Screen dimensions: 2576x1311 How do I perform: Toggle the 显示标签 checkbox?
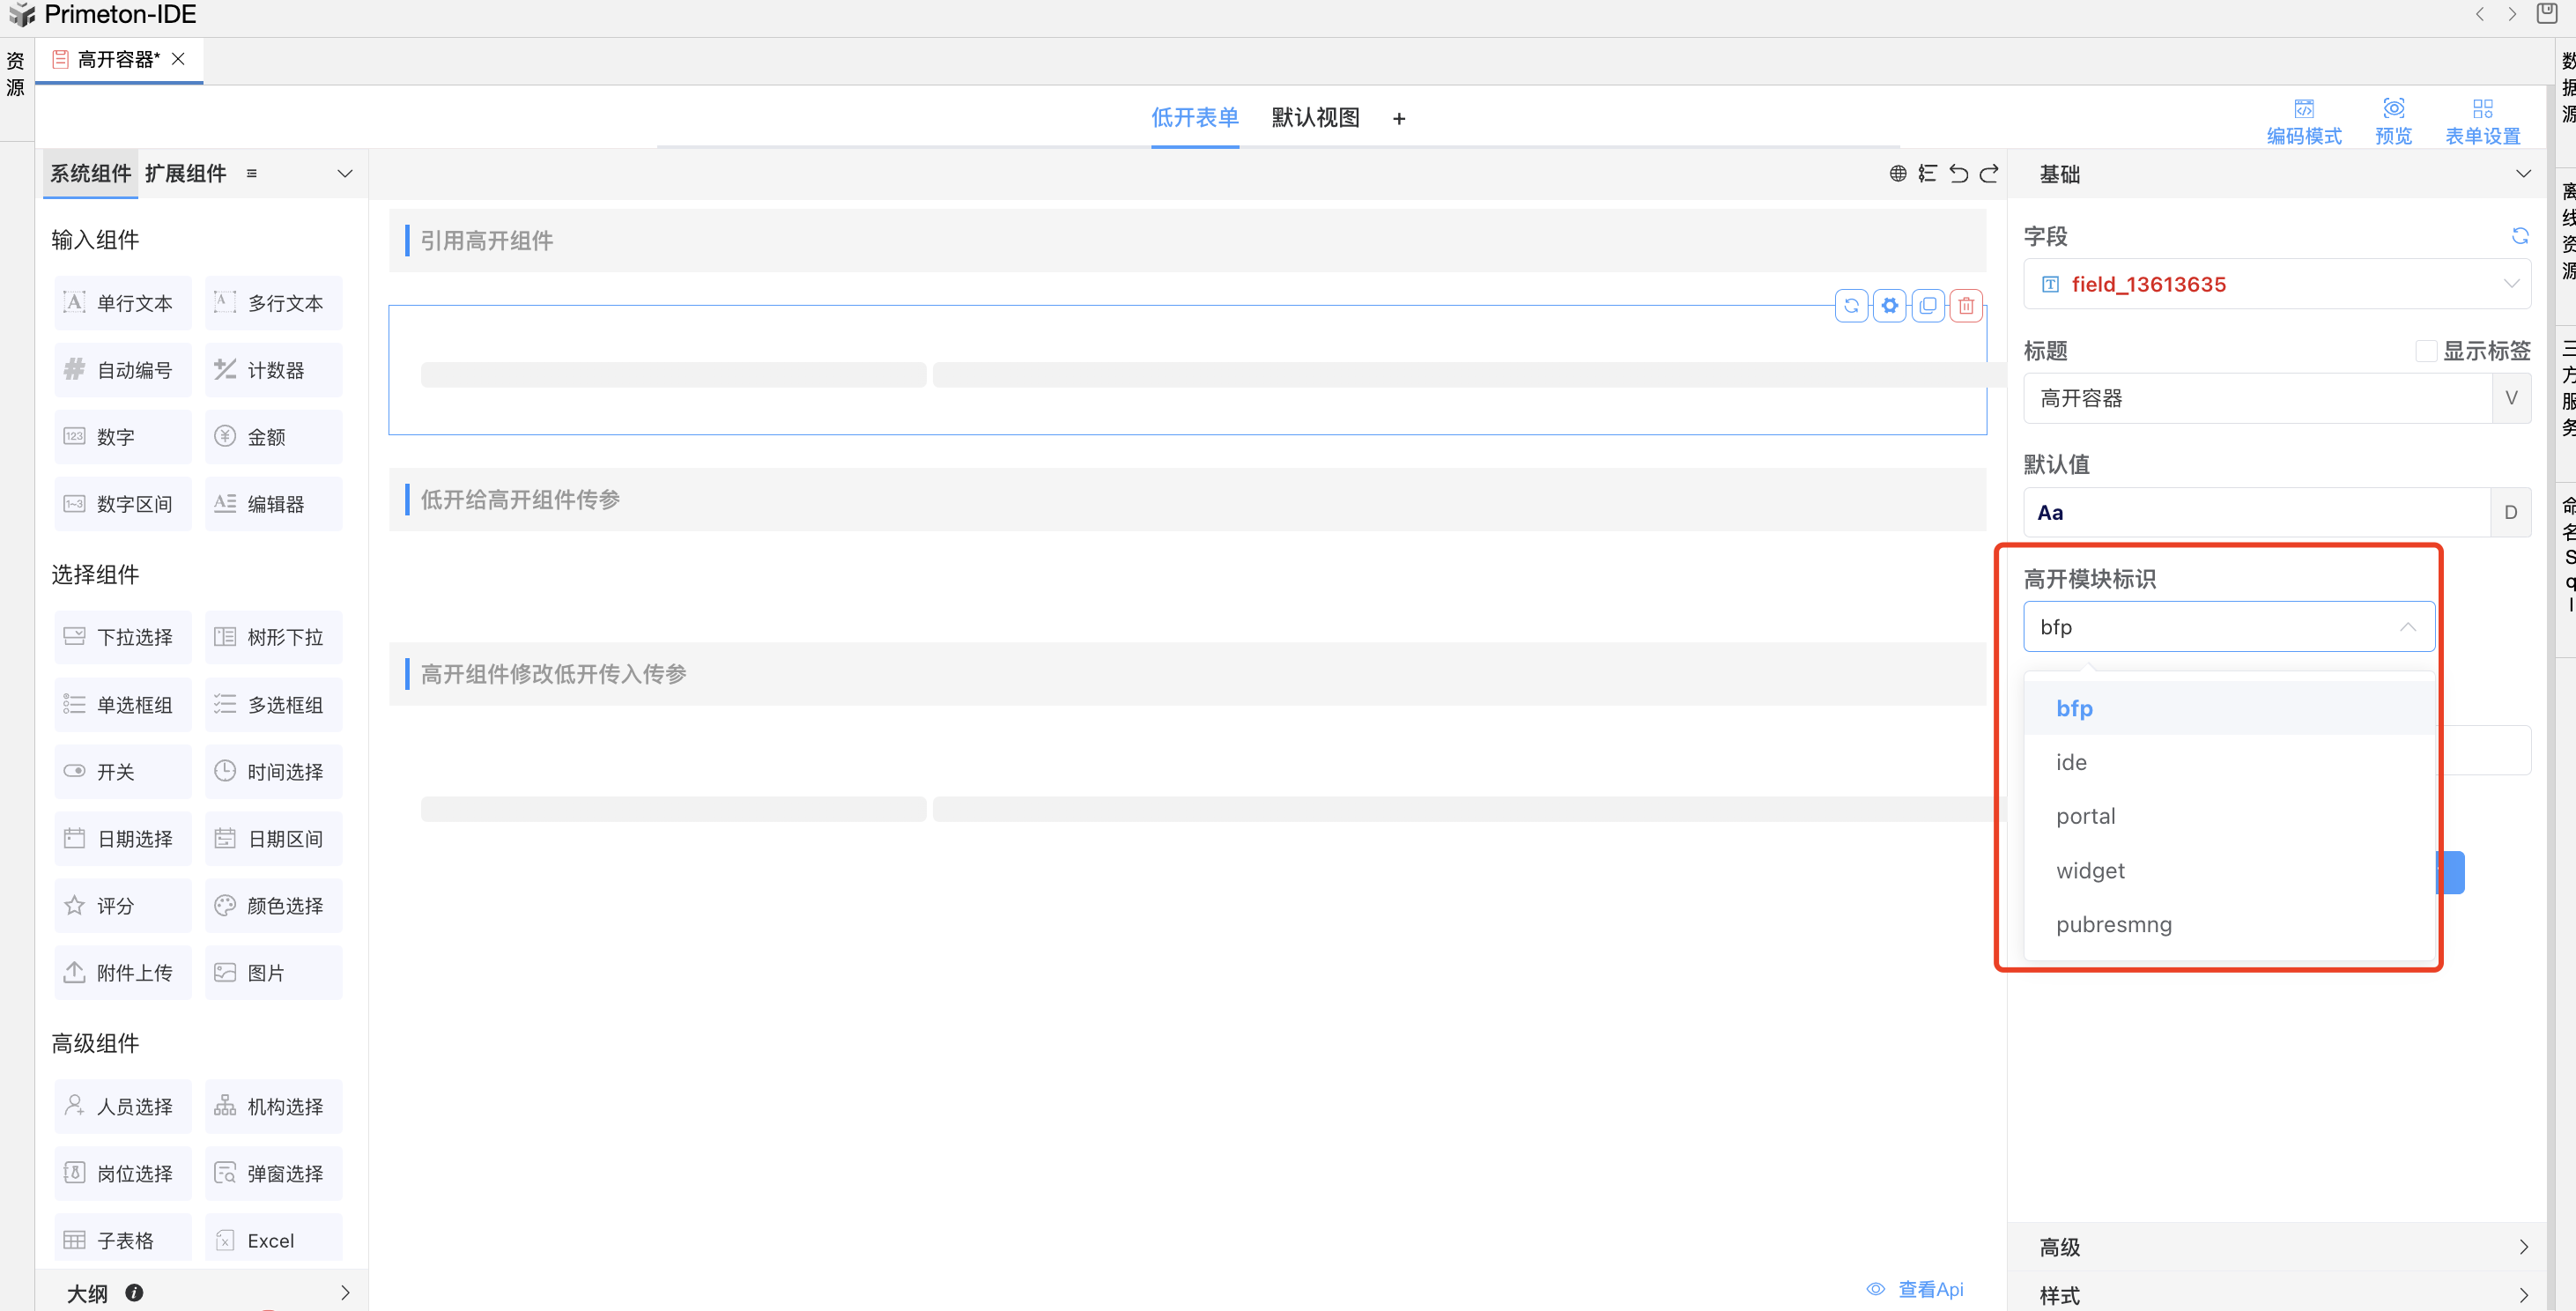[x=2425, y=351]
